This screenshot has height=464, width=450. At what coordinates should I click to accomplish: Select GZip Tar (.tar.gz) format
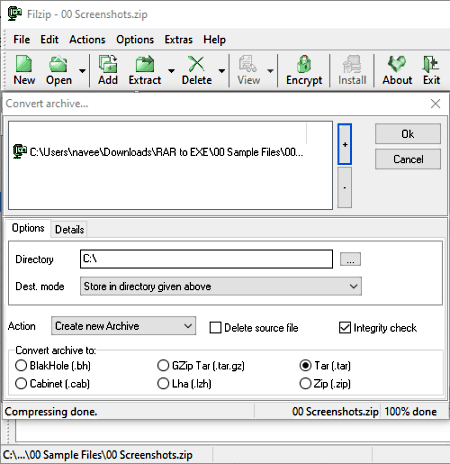tap(163, 365)
